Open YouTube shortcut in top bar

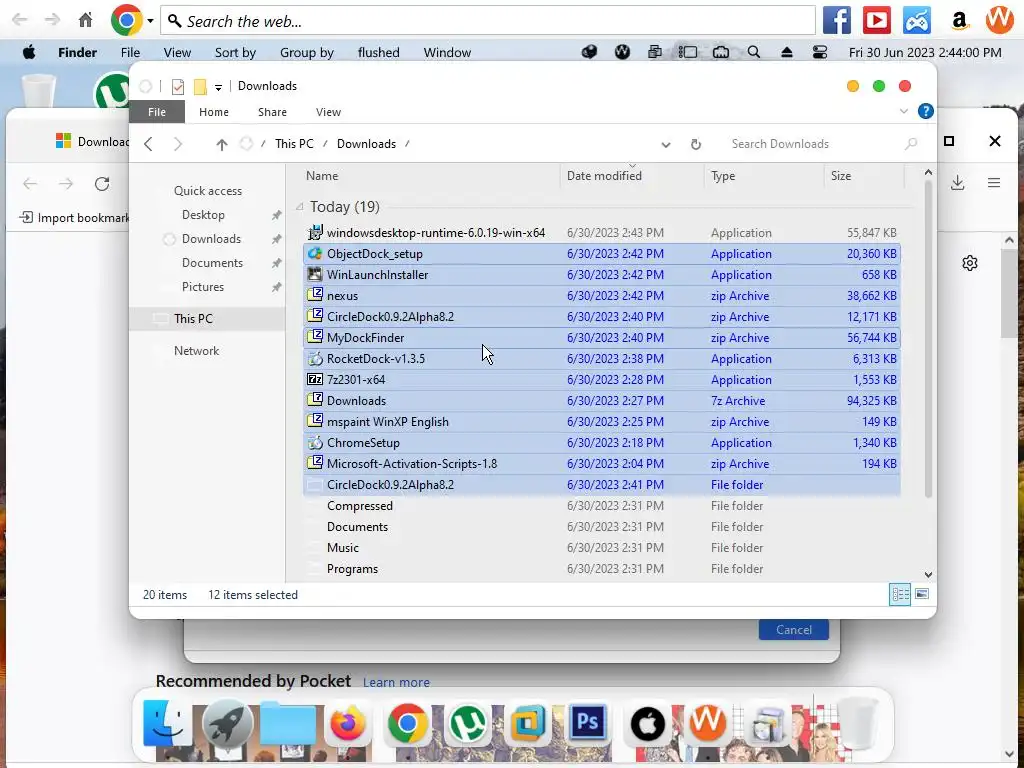tap(876, 21)
